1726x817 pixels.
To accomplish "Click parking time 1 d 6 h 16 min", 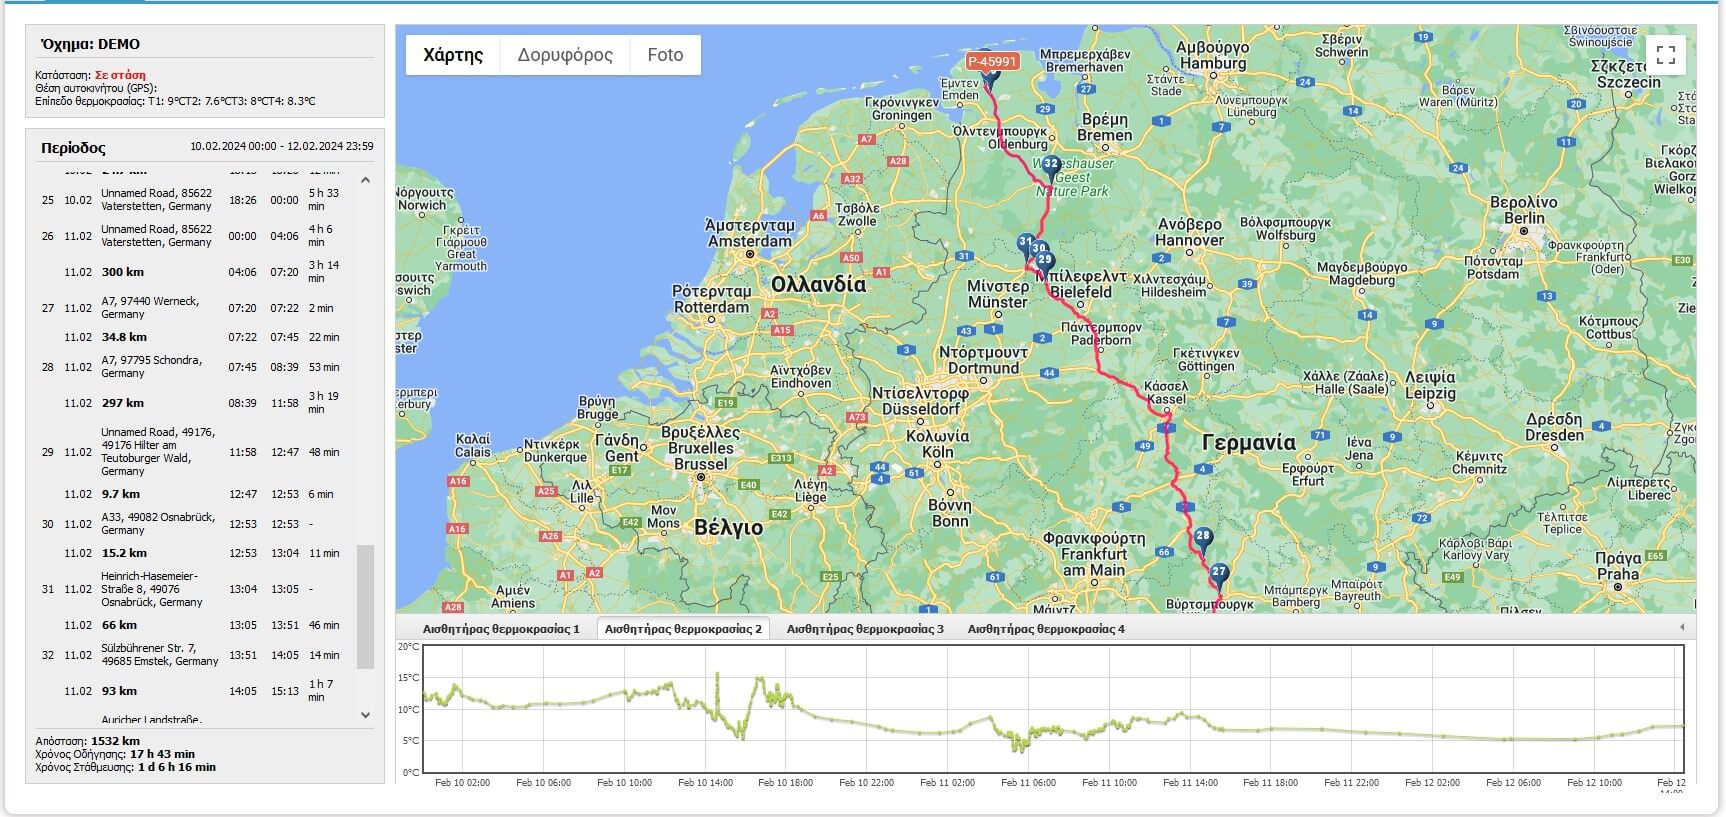I will tap(176, 767).
